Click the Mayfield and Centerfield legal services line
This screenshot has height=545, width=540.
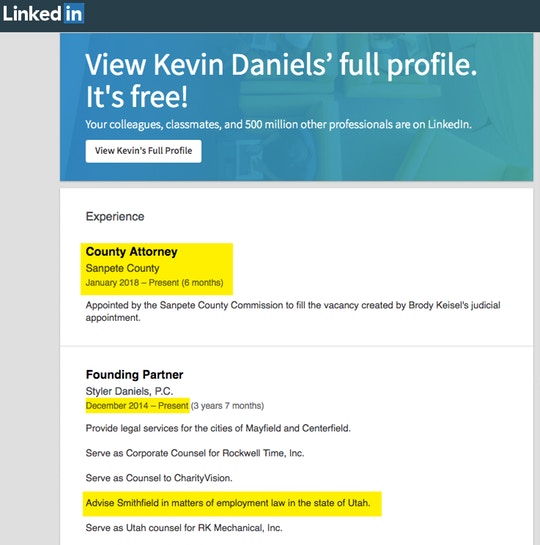[218, 428]
